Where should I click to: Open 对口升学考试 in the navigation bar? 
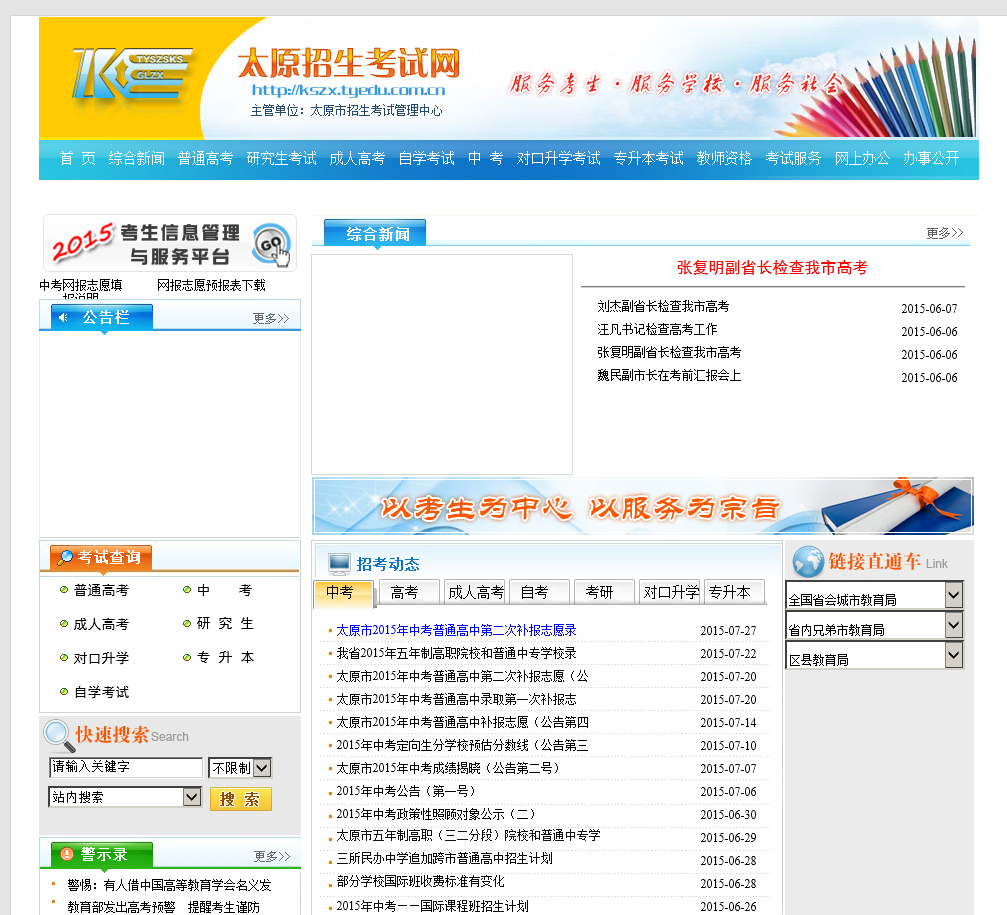point(558,159)
